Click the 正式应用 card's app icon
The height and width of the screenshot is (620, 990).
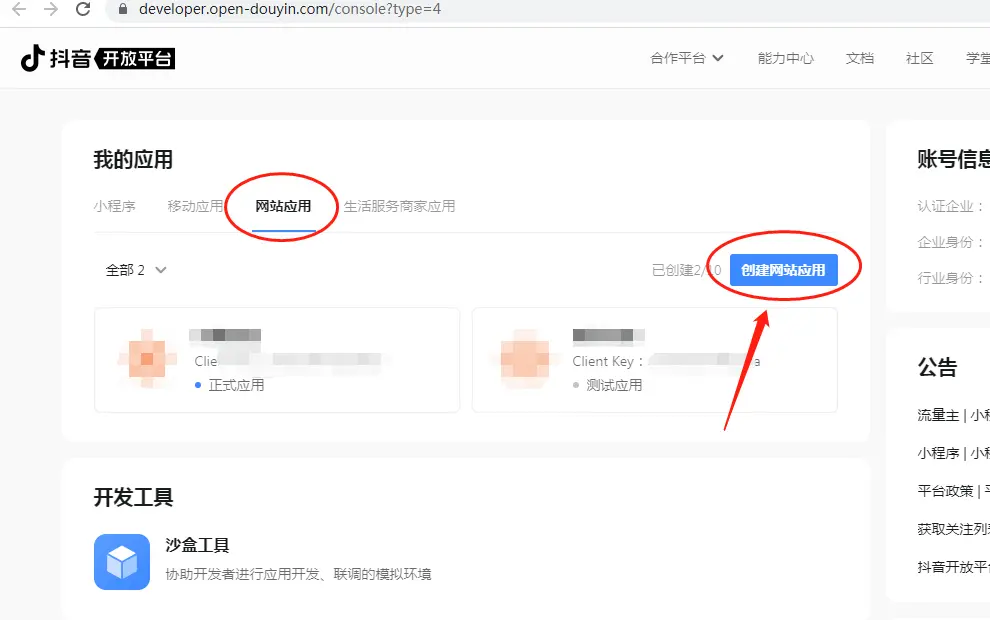pyautogui.click(x=146, y=359)
